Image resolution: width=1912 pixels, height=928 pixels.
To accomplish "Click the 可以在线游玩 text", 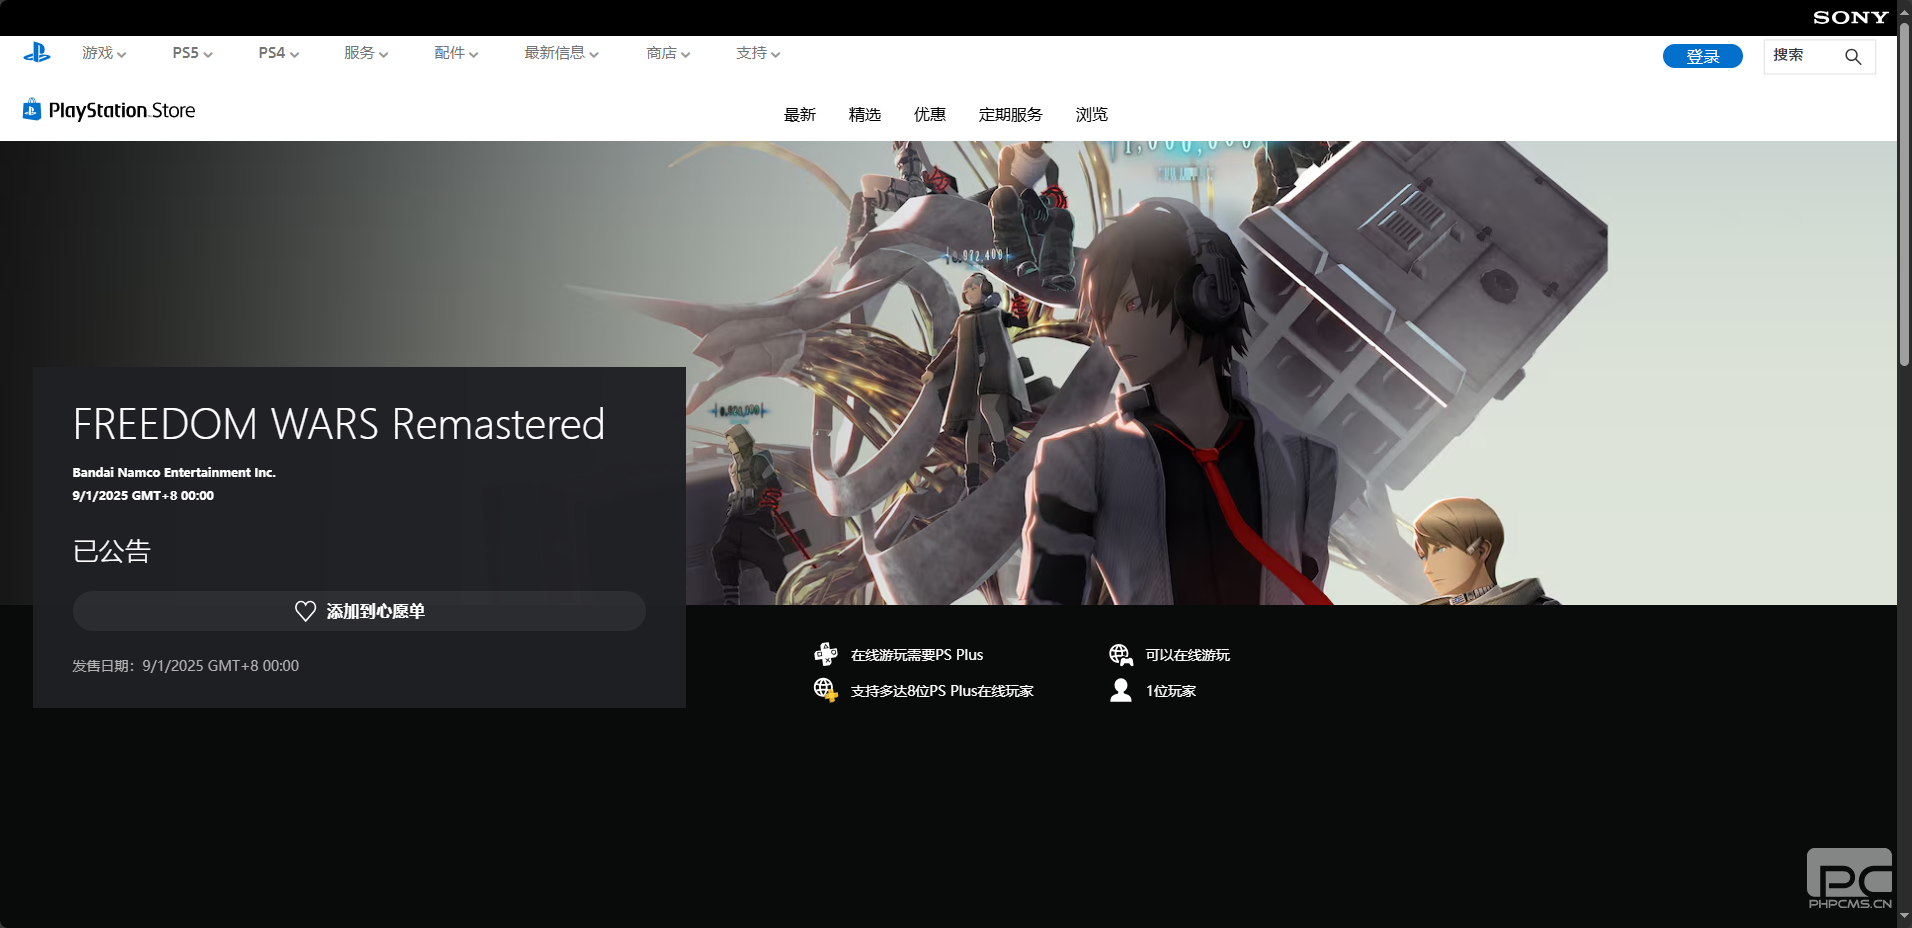I will (x=1188, y=655).
